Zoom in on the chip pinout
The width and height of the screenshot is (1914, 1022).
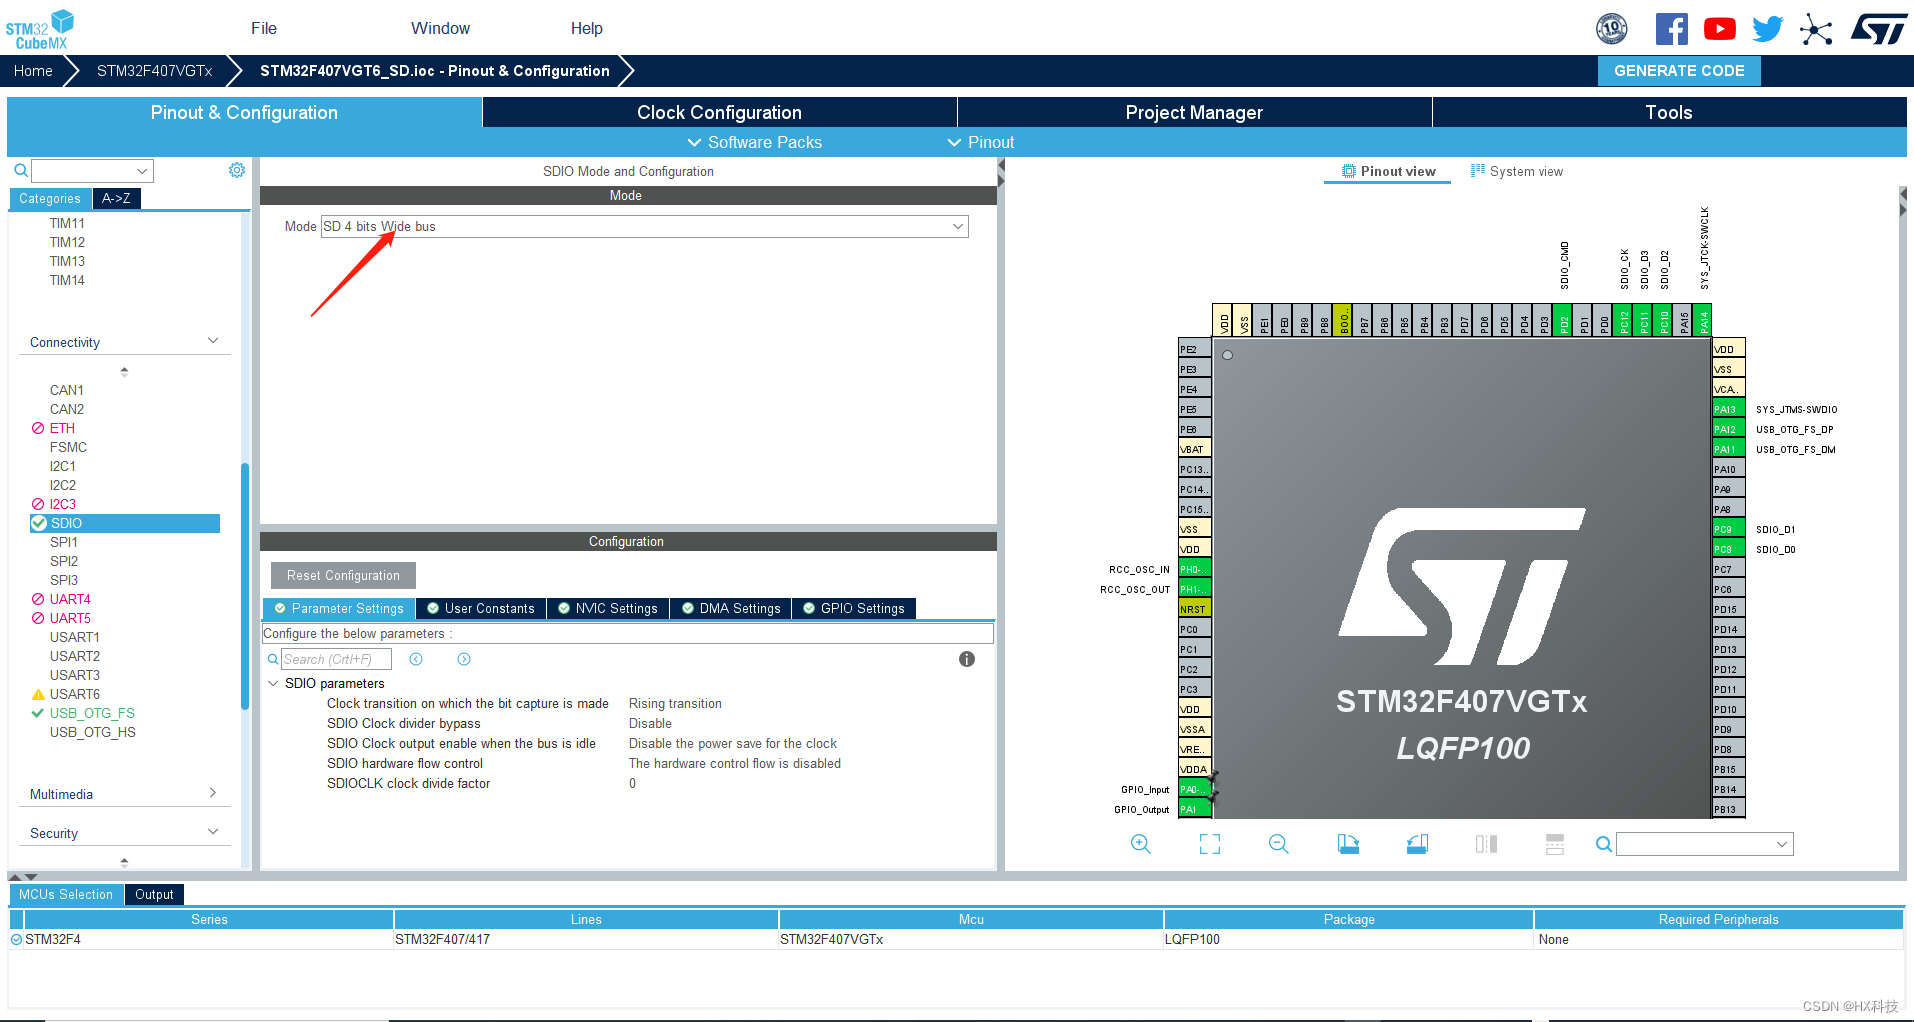[1140, 844]
